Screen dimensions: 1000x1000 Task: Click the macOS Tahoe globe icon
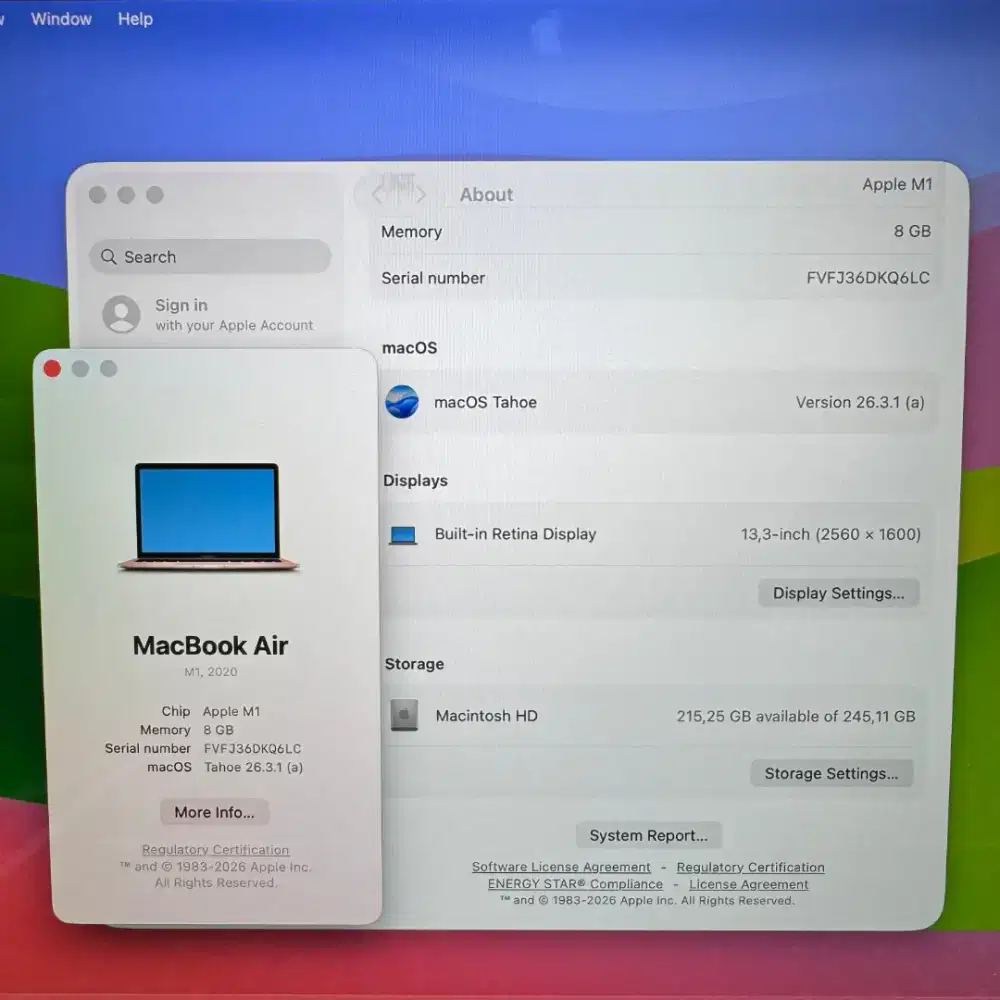click(x=401, y=402)
